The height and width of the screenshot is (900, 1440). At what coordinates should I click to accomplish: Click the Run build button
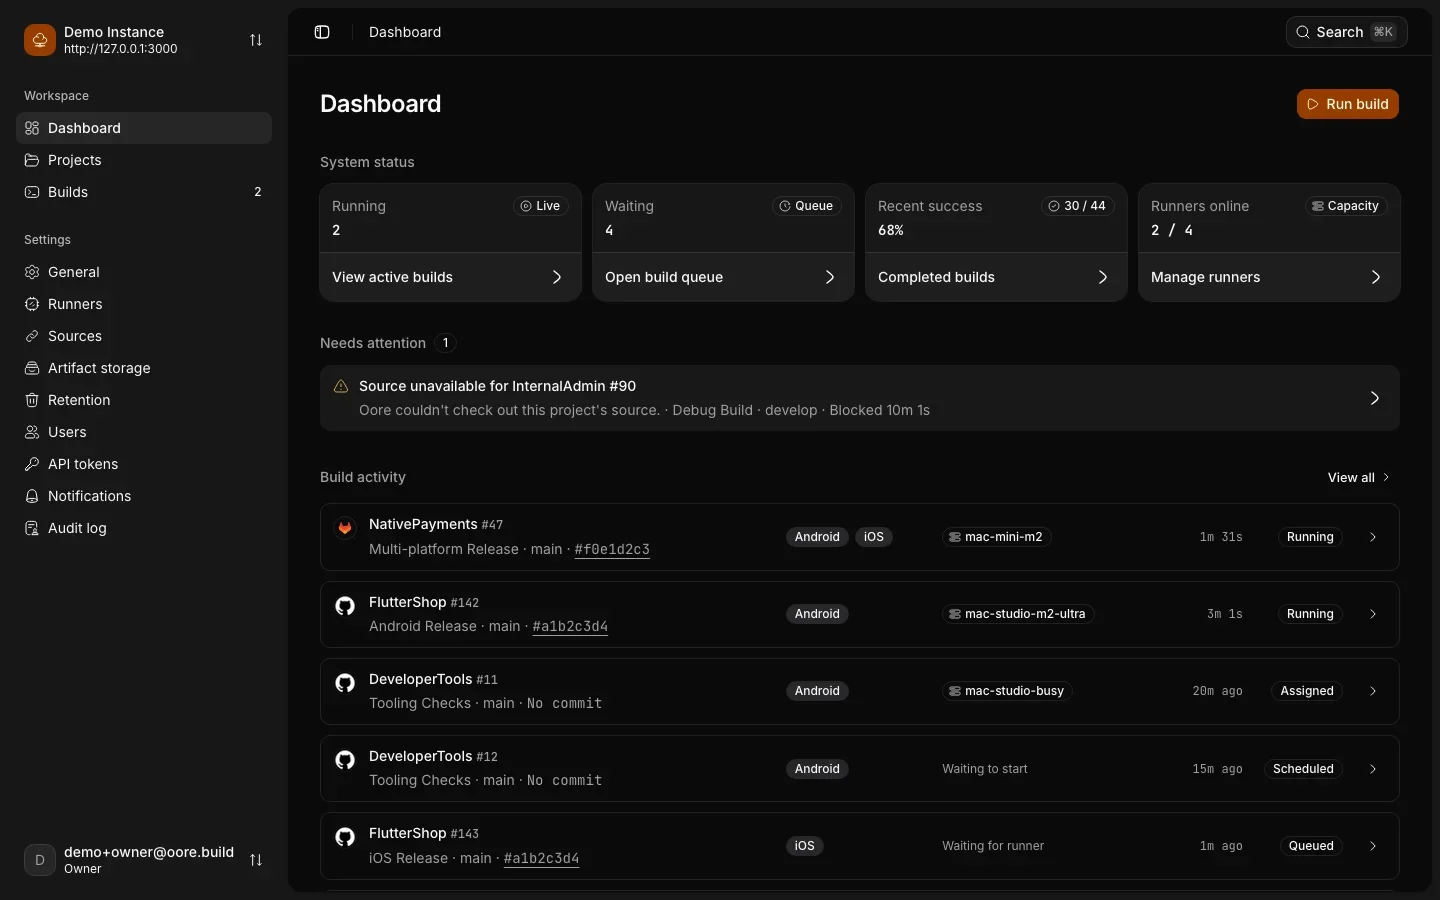coord(1348,104)
